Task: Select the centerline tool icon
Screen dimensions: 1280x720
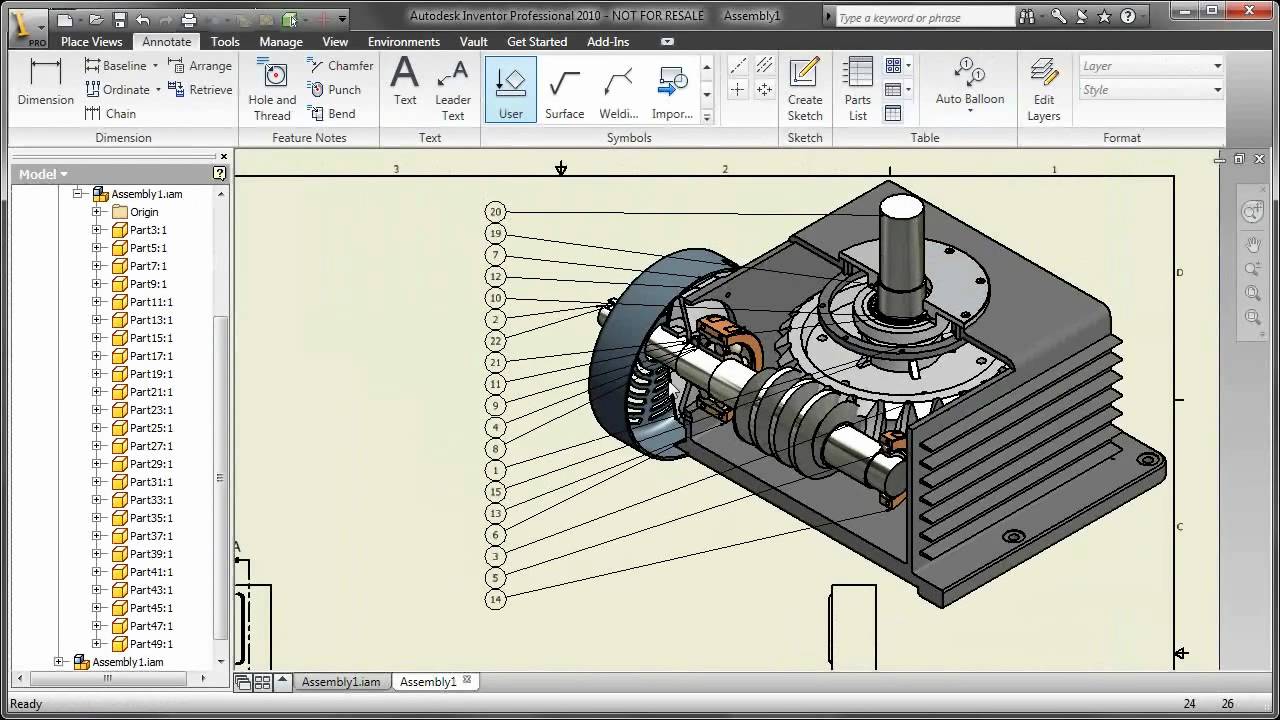Action: point(738,66)
